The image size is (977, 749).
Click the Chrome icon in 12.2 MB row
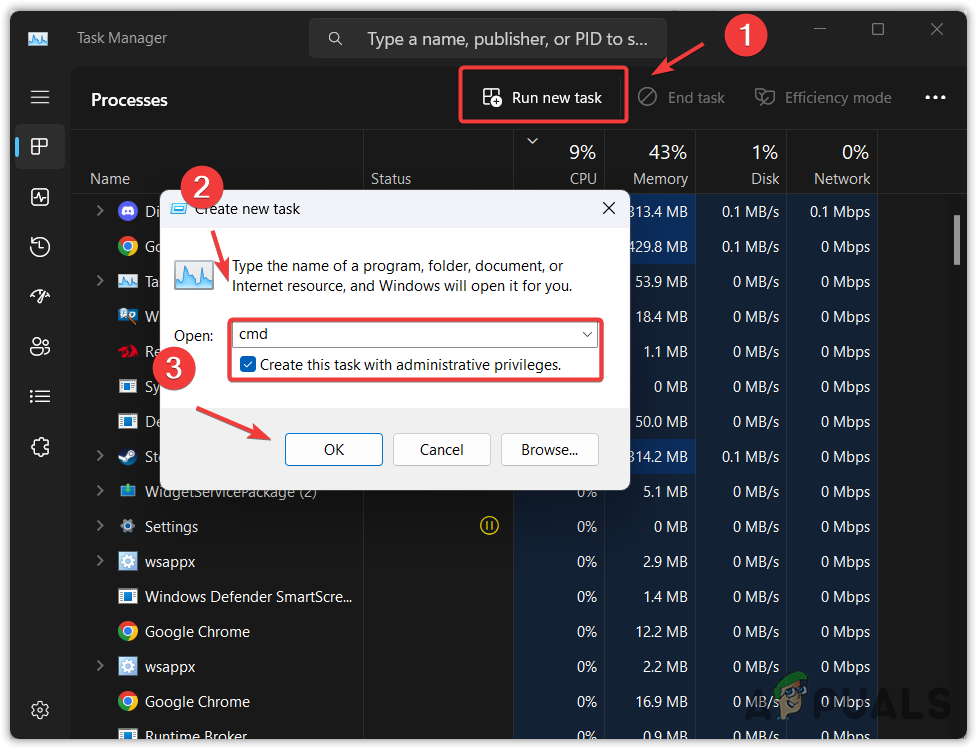click(x=128, y=631)
